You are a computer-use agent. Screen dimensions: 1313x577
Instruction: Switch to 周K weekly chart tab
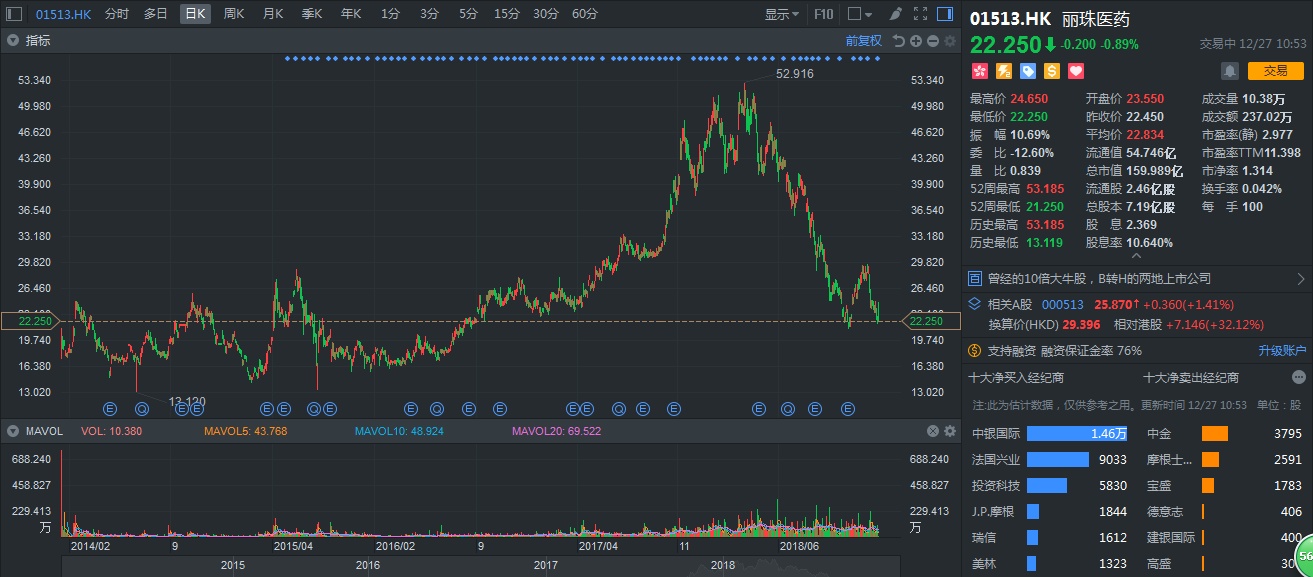click(234, 14)
